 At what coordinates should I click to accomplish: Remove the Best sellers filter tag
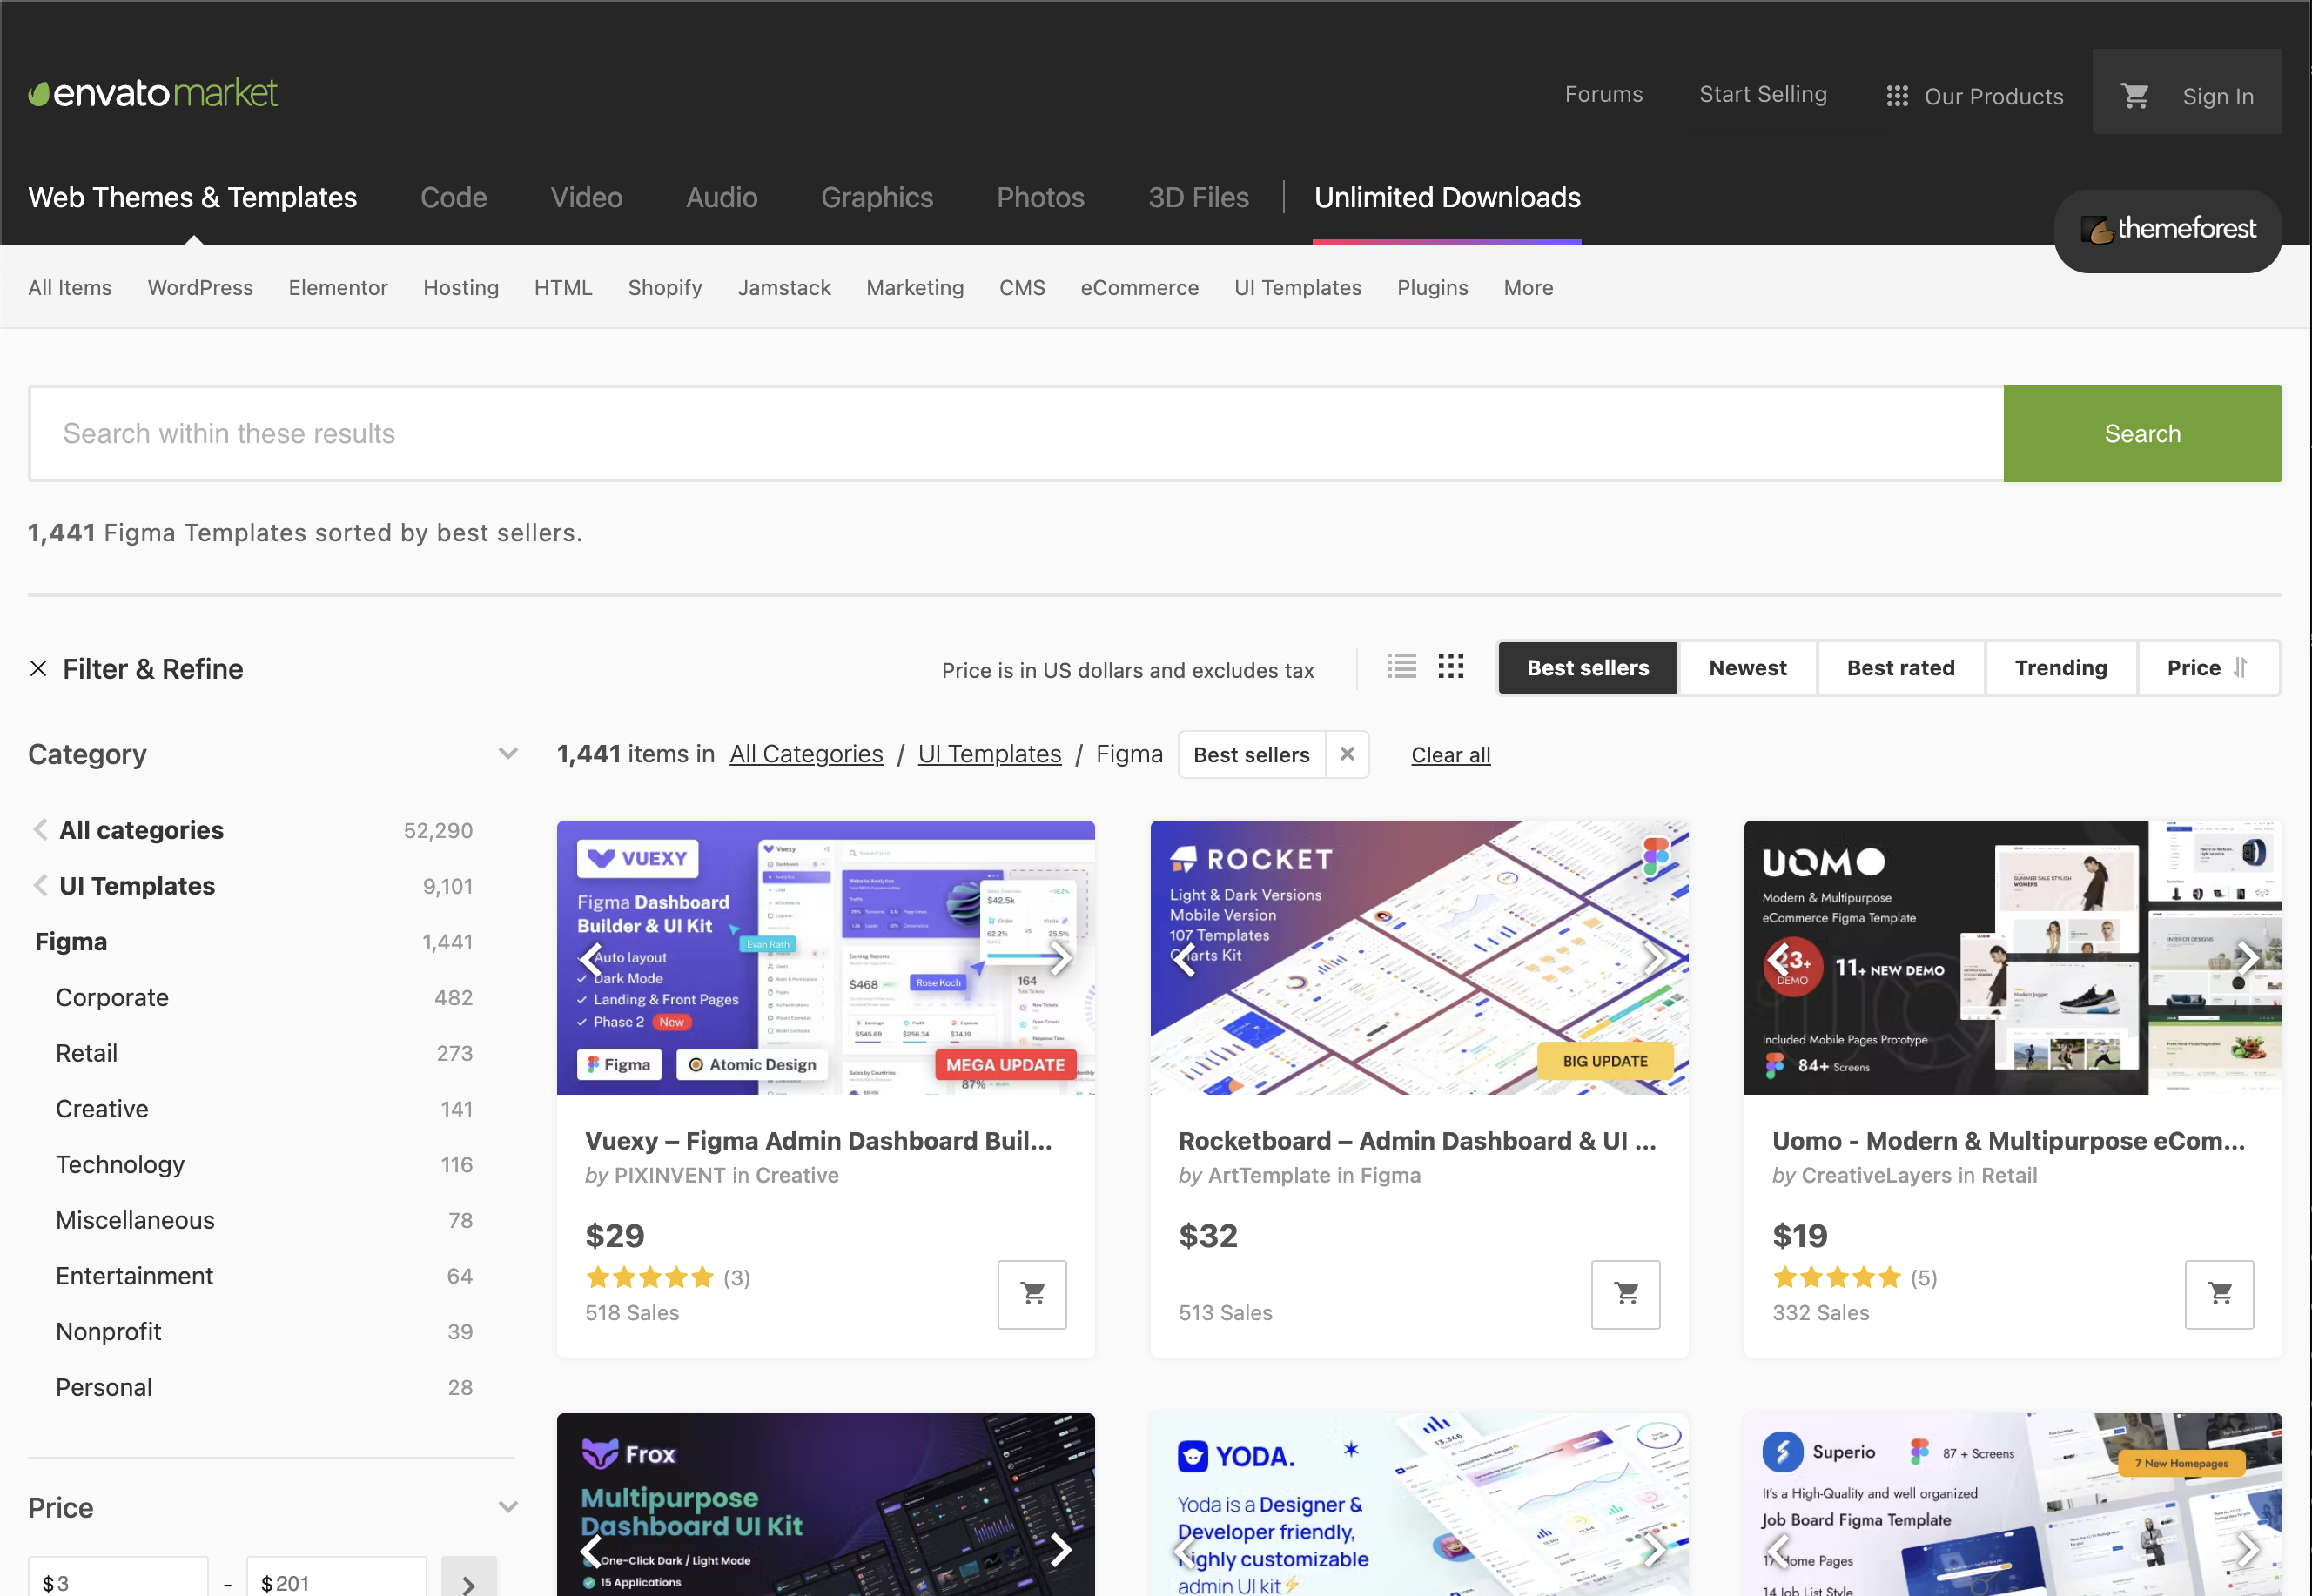pyautogui.click(x=1347, y=754)
